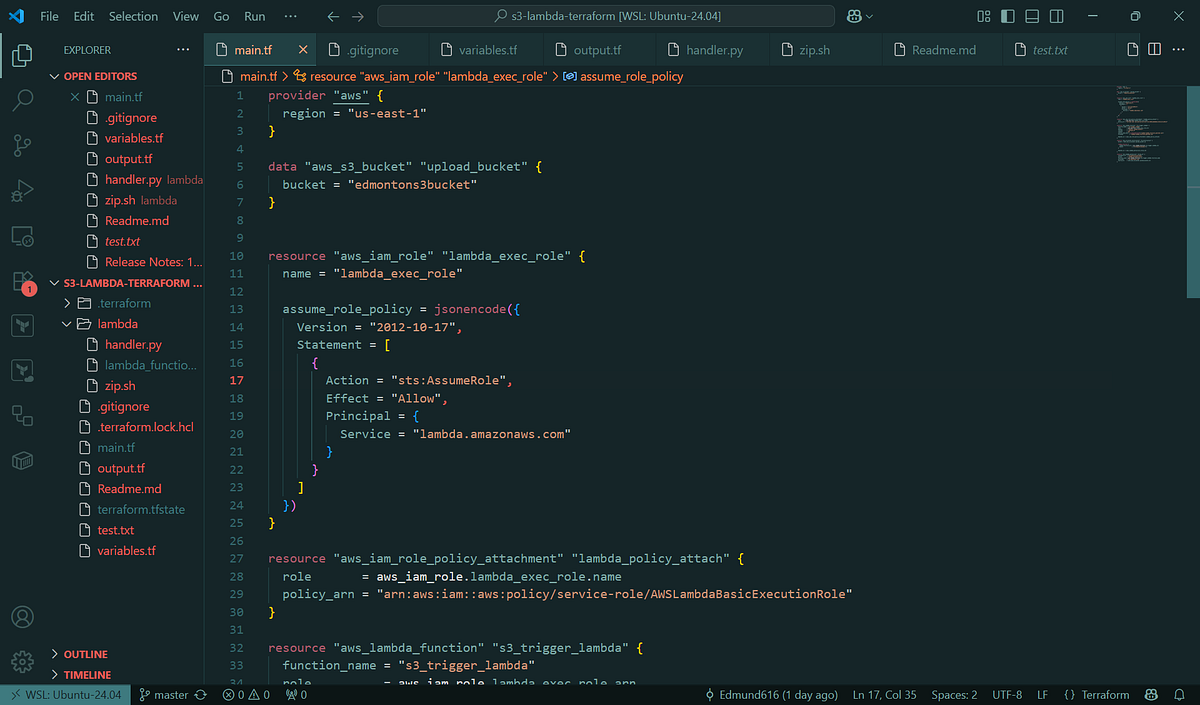Toggle the panel layout control in the title bar

pyautogui.click(x=1032, y=16)
